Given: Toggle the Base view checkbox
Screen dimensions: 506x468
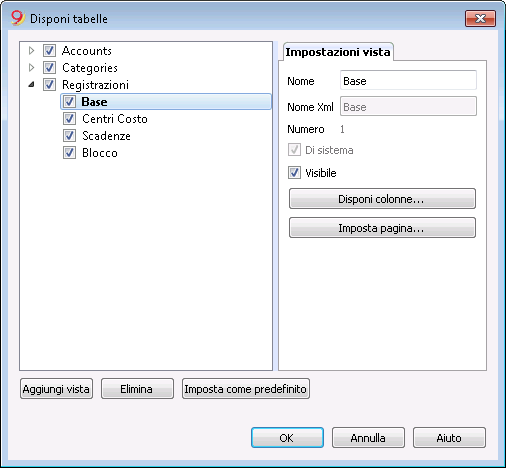Looking at the screenshot, I should (x=69, y=102).
